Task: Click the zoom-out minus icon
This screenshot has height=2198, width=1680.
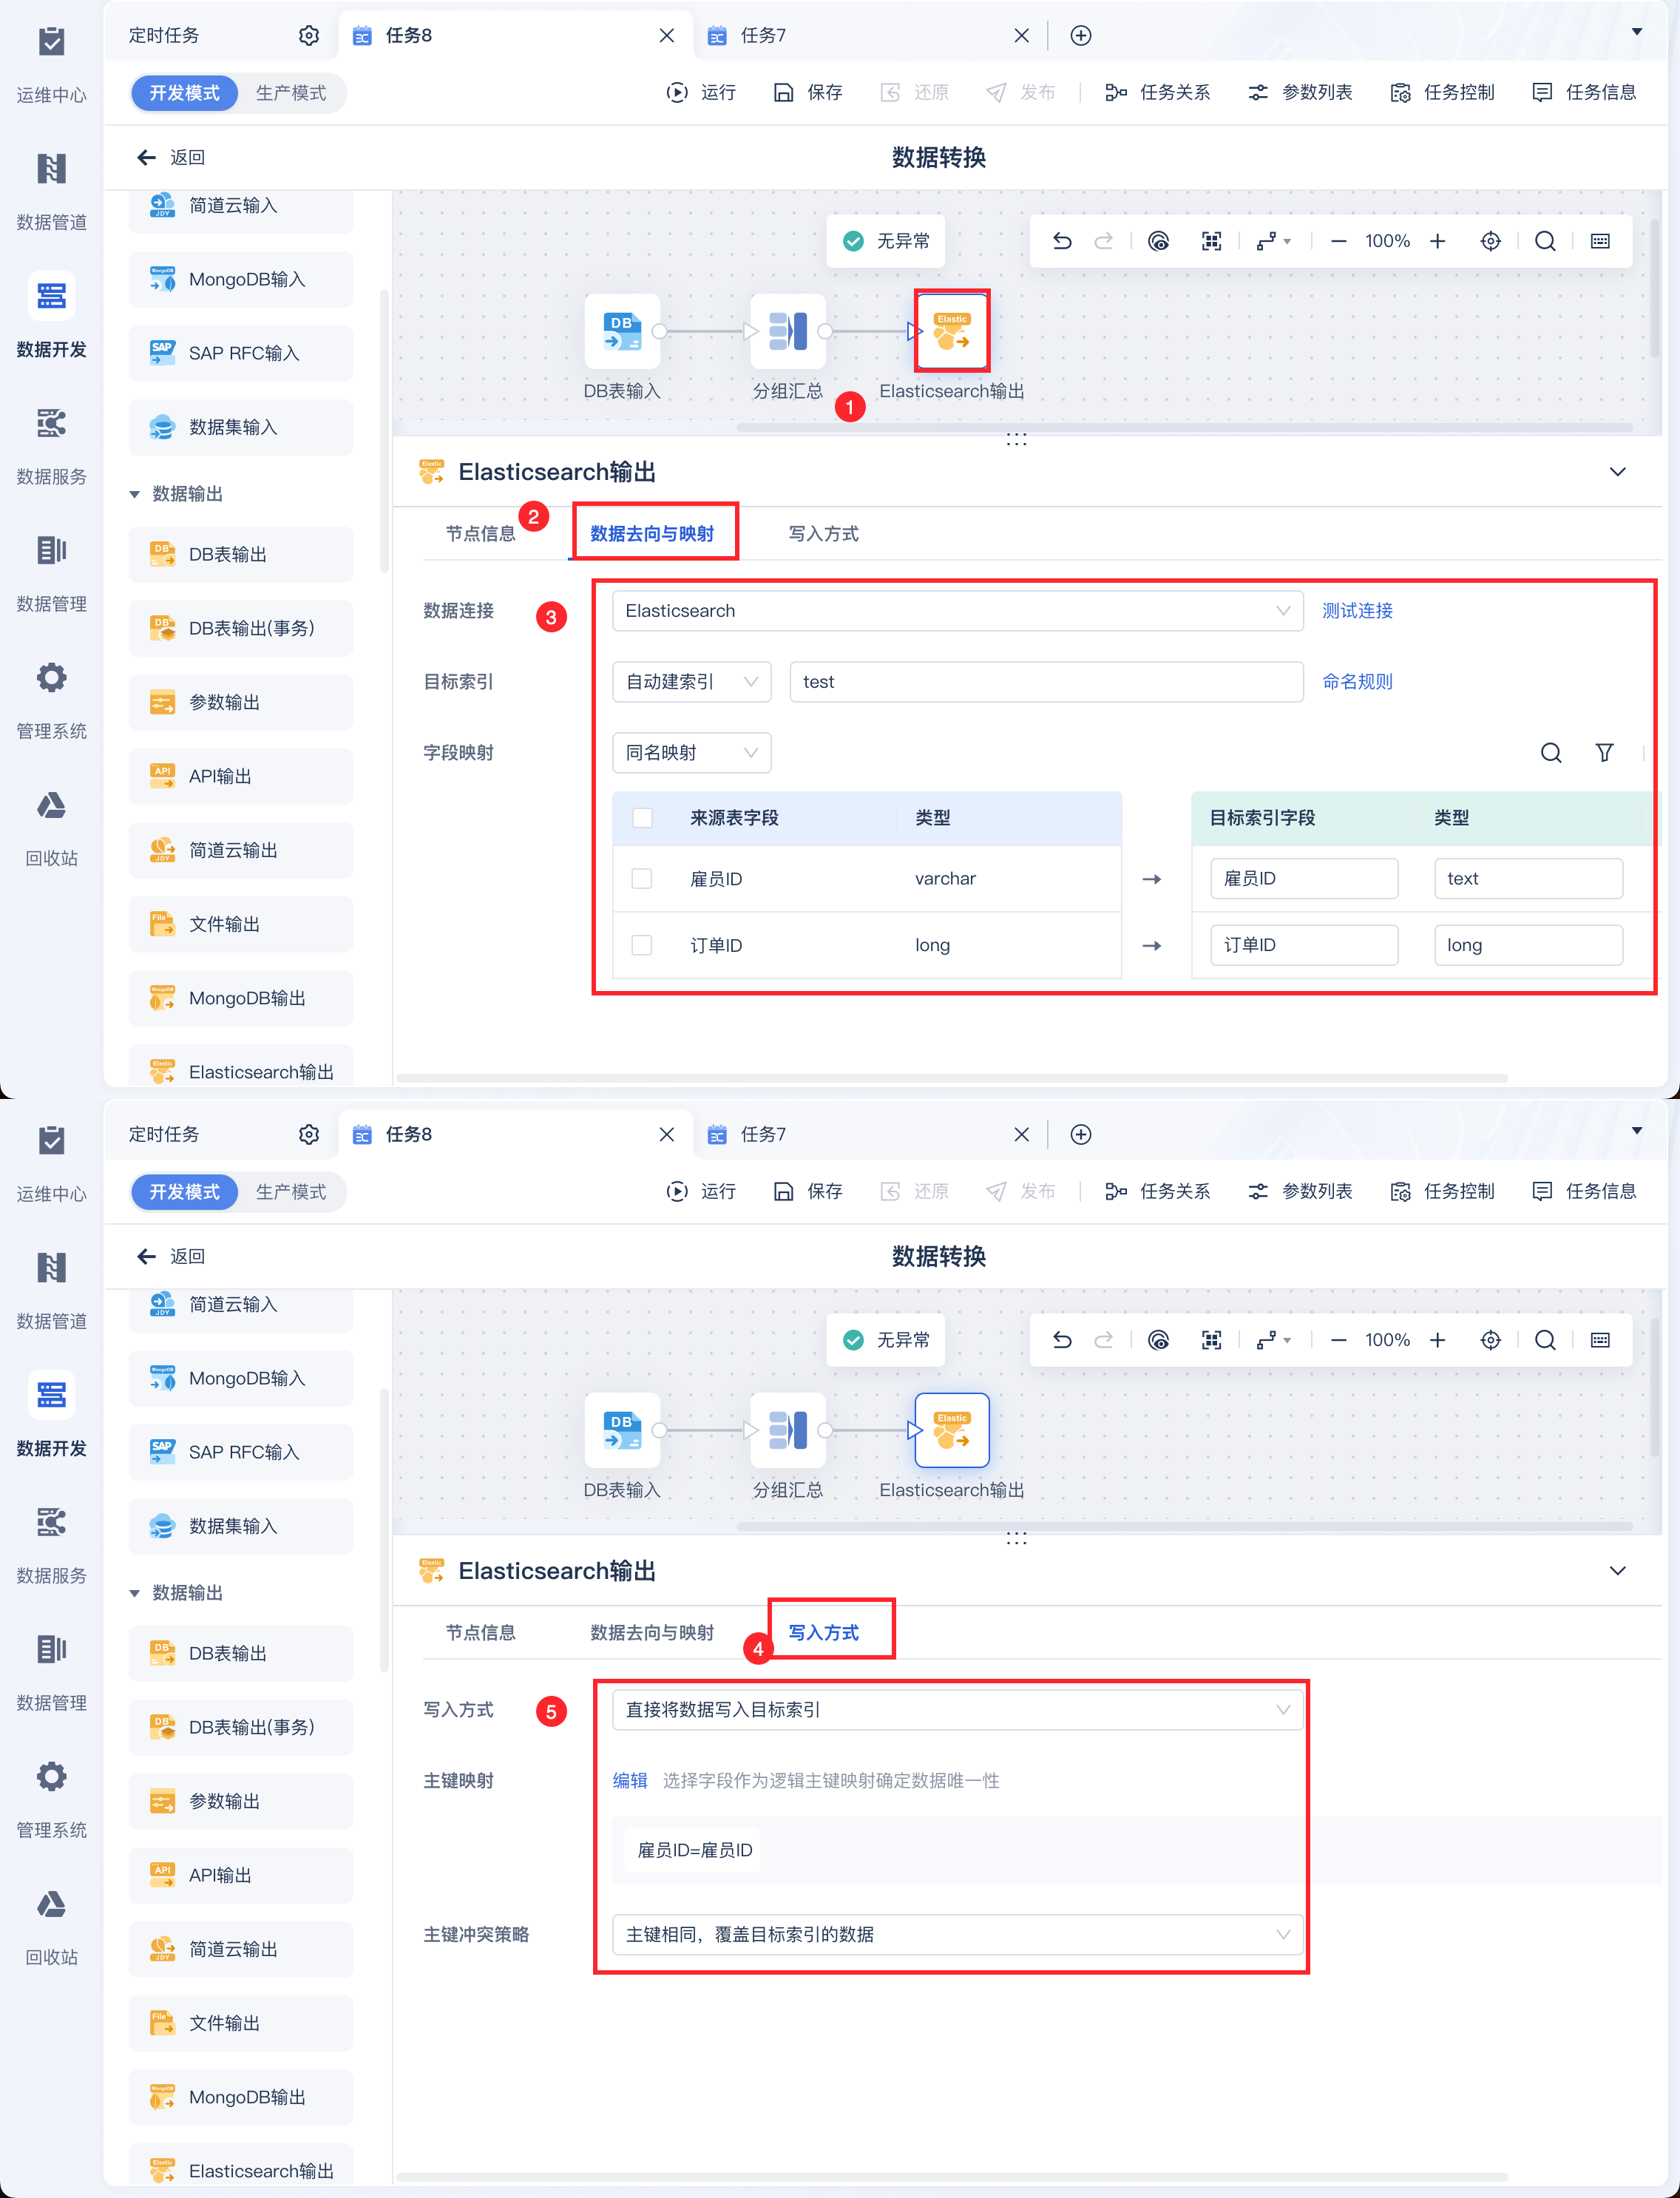Action: click(x=1338, y=241)
